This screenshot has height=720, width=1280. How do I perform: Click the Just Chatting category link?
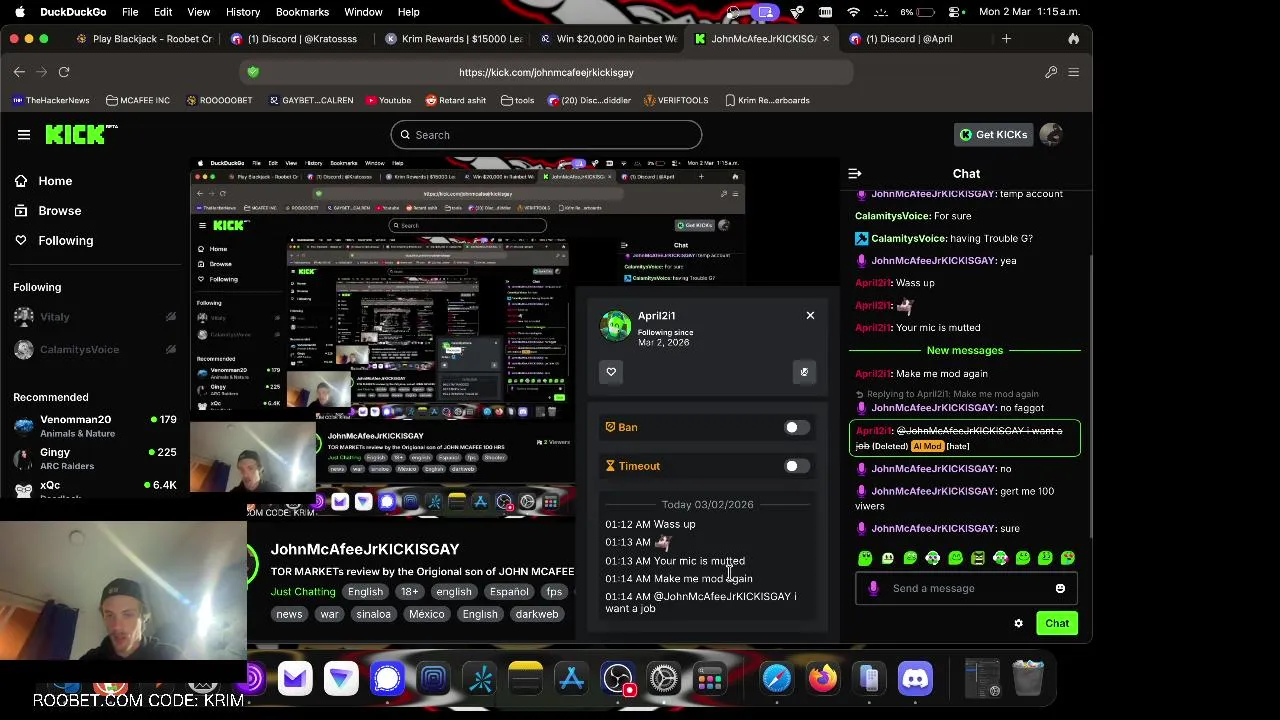(303, 592)
